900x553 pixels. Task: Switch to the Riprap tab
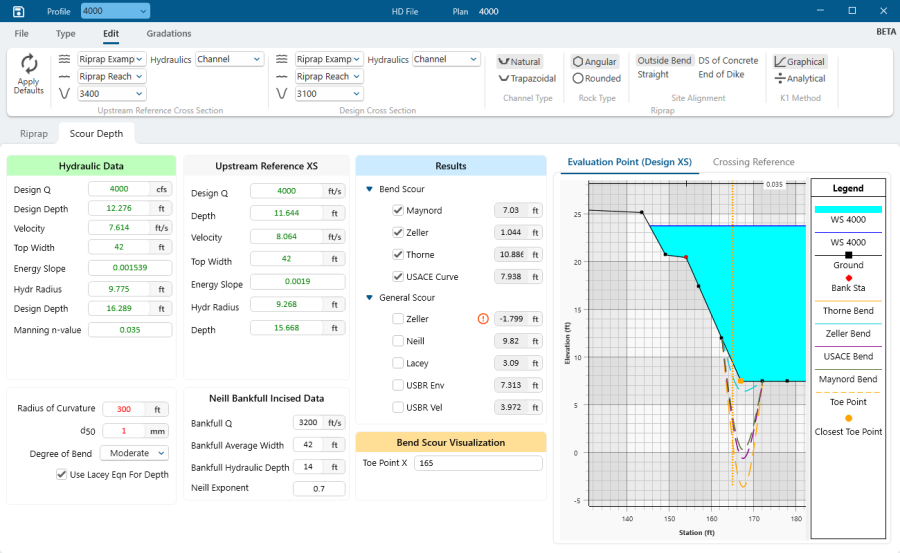(x=33, y=133)
